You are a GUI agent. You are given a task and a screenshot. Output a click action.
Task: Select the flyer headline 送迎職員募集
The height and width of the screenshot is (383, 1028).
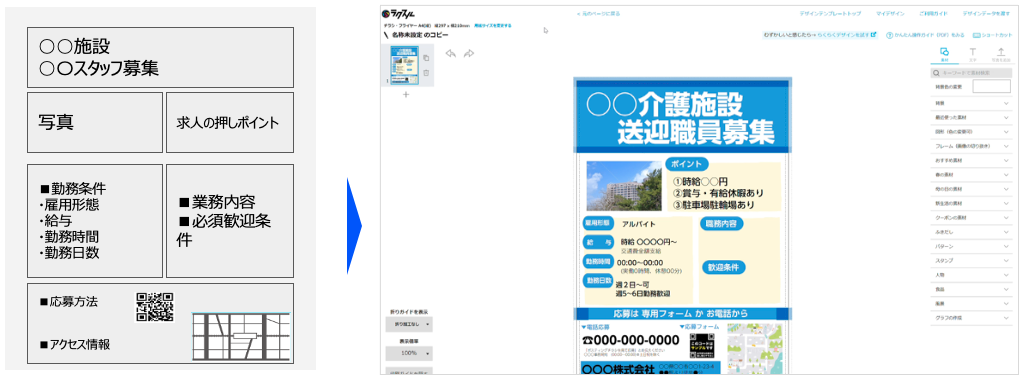(x=696, y=132)
